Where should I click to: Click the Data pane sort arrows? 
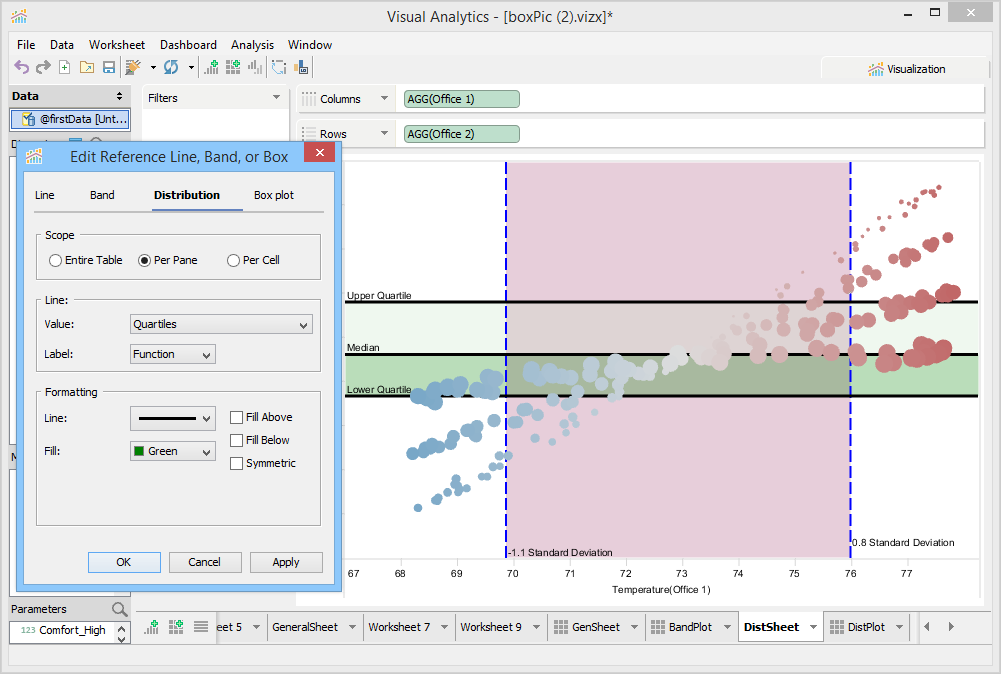(x=119, y=96)
